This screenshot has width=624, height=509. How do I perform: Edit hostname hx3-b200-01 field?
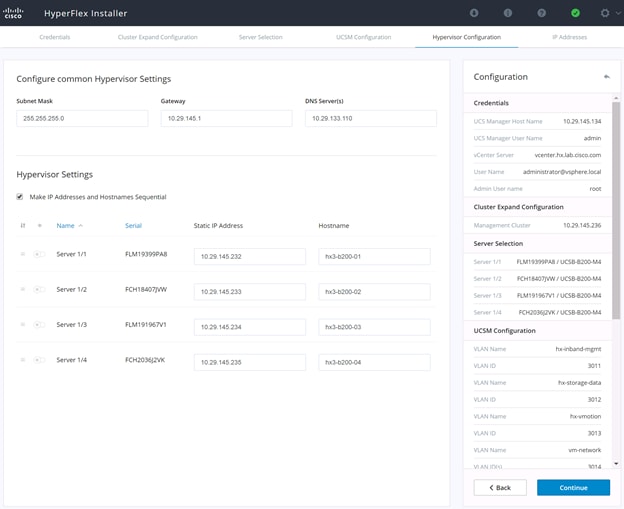pyautogui.click(x=374, y=257)
